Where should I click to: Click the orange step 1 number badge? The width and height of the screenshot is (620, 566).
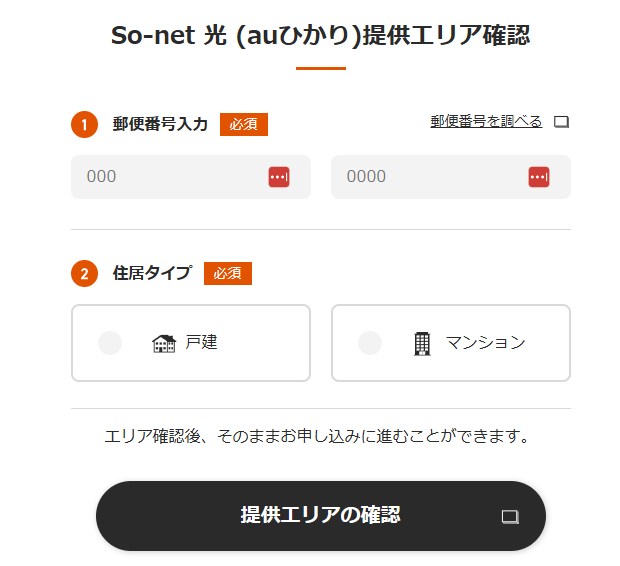[84, 124]
